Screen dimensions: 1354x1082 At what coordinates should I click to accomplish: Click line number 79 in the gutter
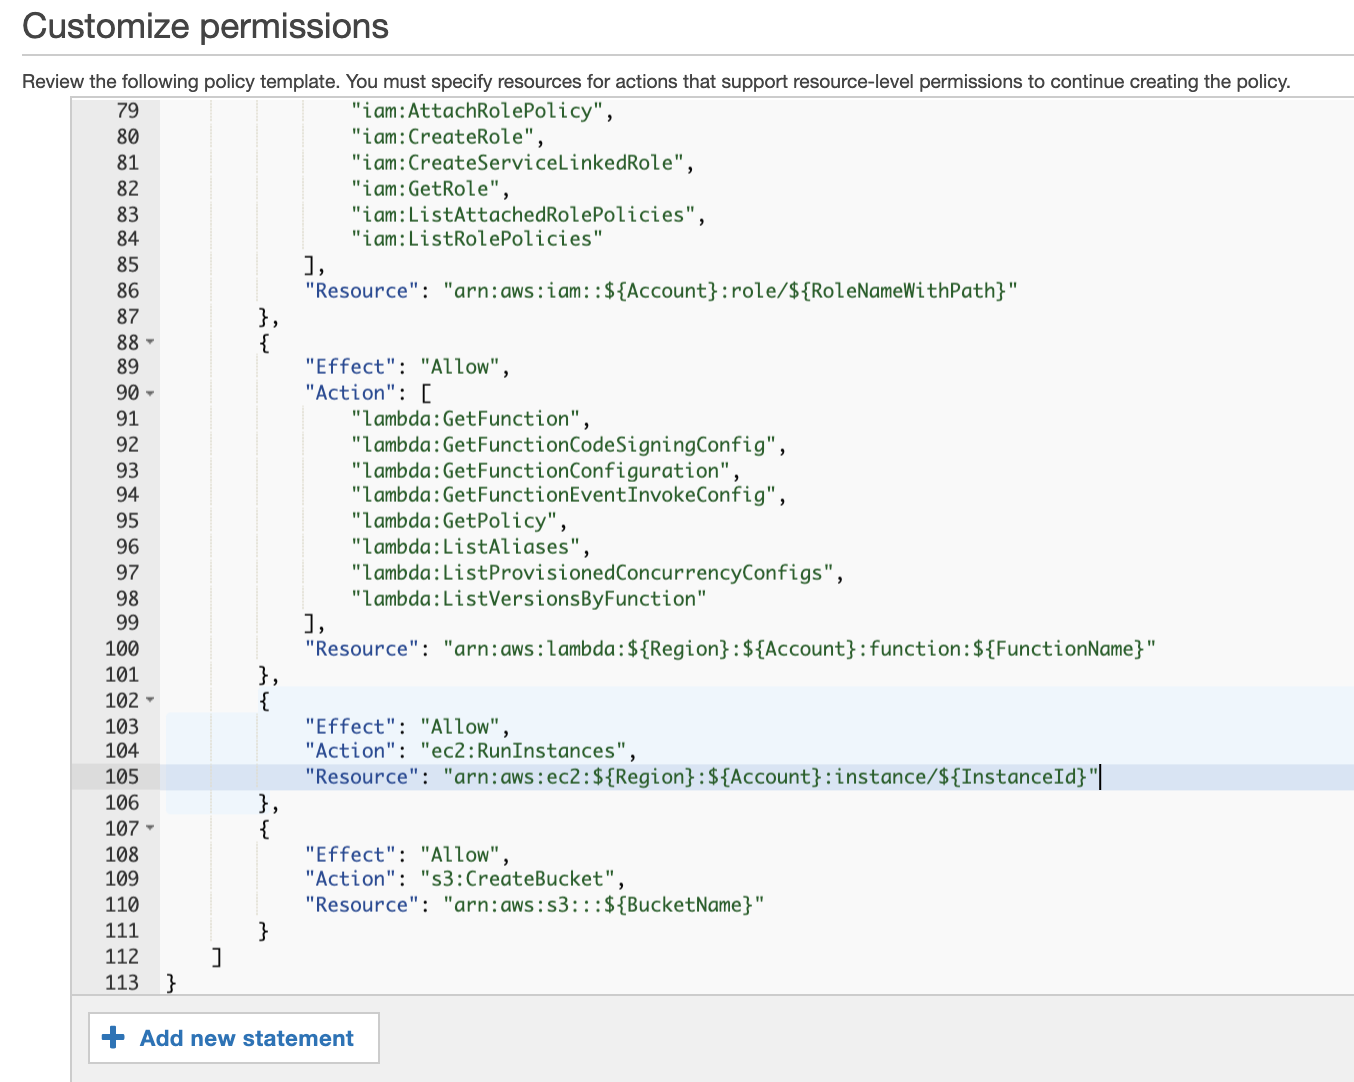click(127, 110)
